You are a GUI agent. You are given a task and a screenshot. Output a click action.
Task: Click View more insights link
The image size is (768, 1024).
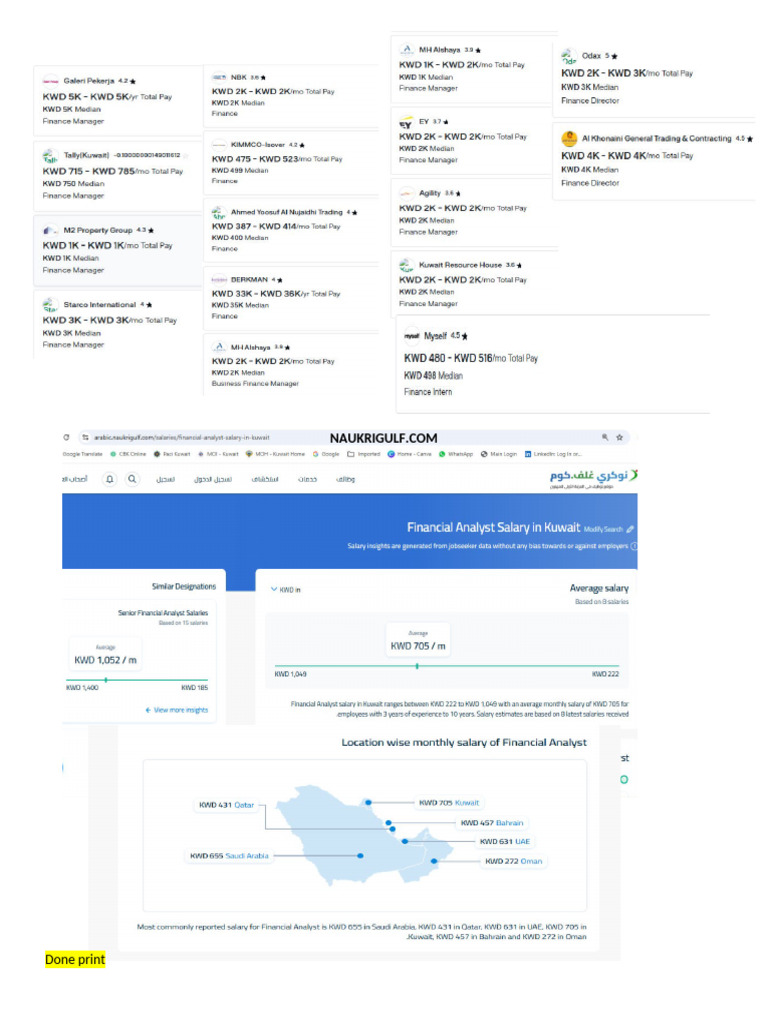177,710
